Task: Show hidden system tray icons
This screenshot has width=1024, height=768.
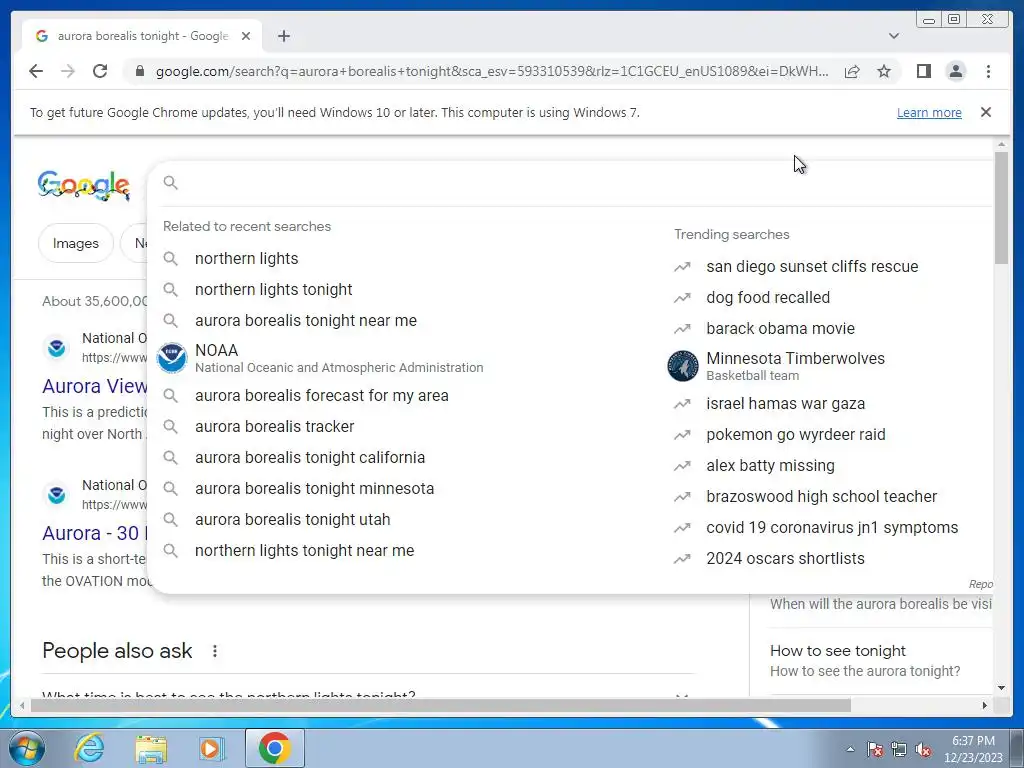Action: click(850, 749)
